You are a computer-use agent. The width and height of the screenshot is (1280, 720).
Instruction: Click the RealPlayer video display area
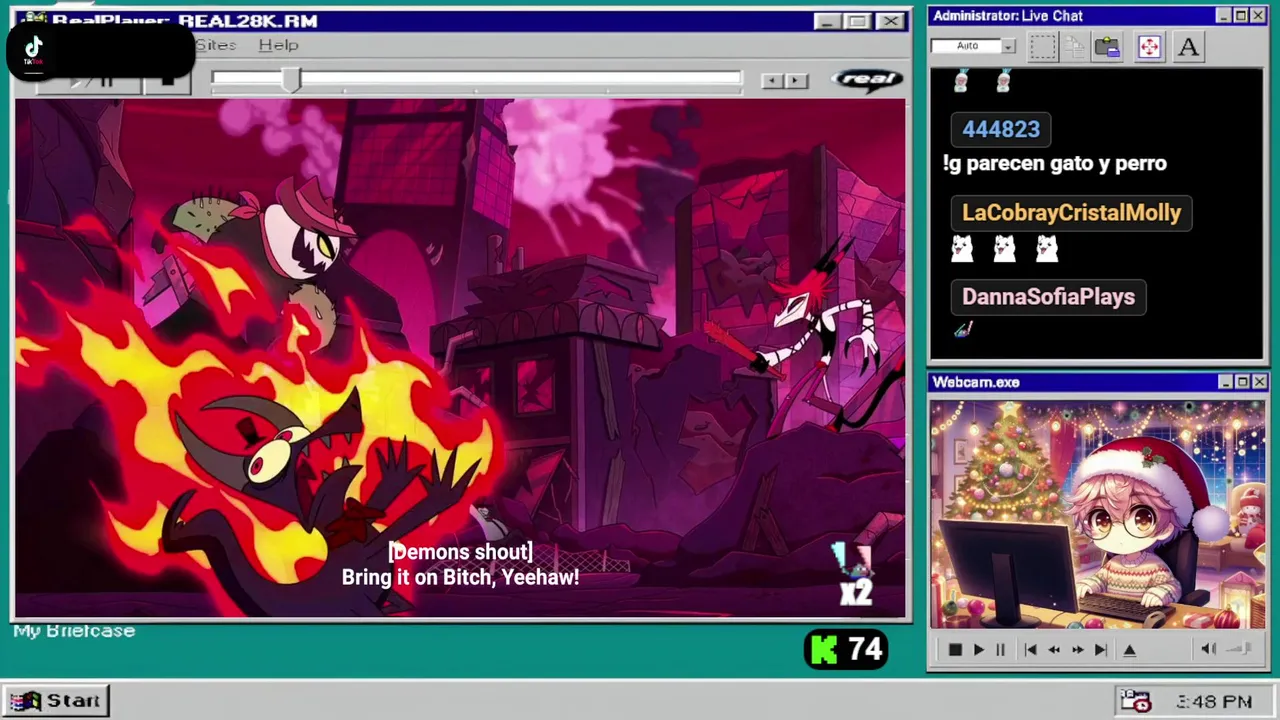coord(460,358)
